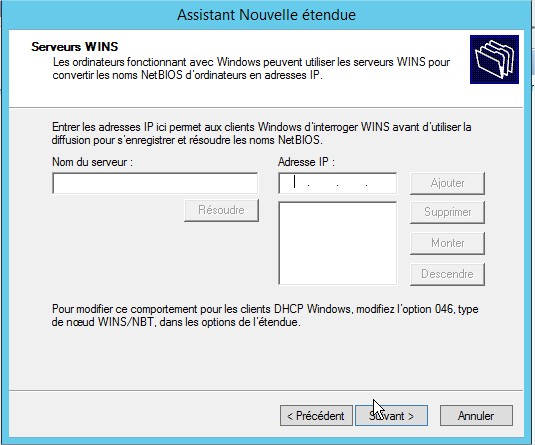Click the 'Adresse IP :' label
Screen dimensions: 535x445
pos(306,162)
